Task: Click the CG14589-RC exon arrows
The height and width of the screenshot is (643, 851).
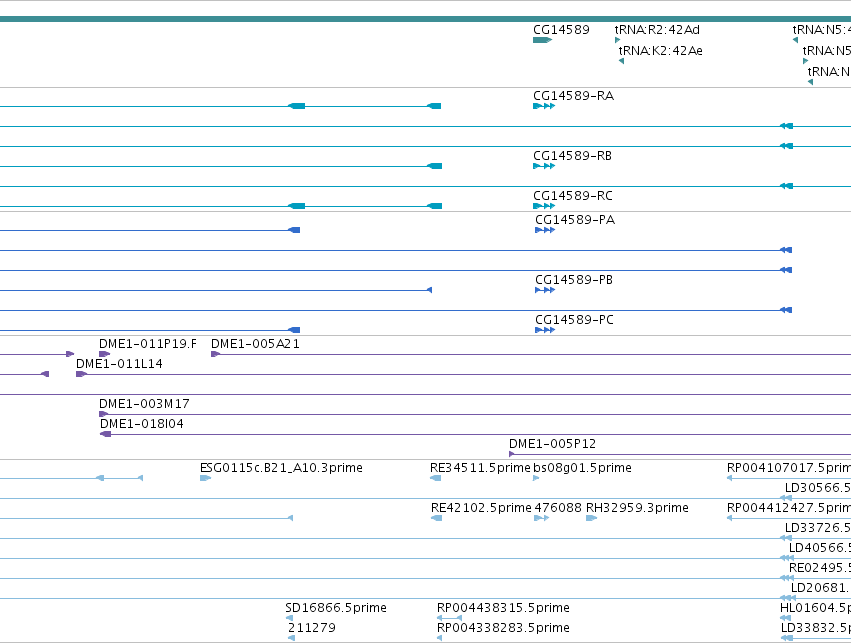Action: pyautogui.click(x=544, y=206)
